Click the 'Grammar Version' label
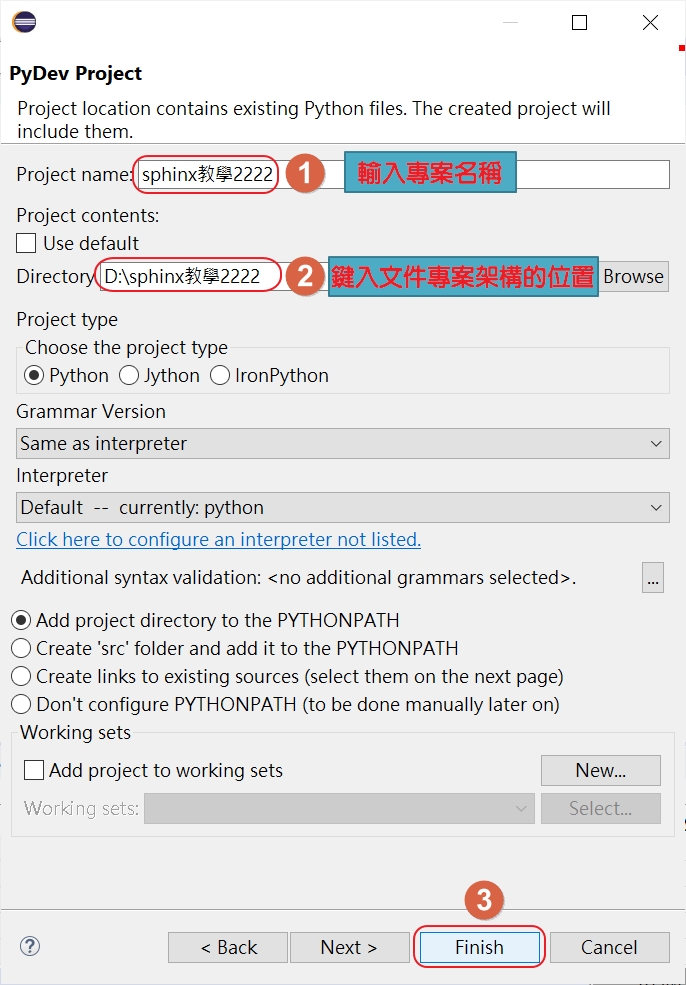686x985 pixels. (91, 411)
